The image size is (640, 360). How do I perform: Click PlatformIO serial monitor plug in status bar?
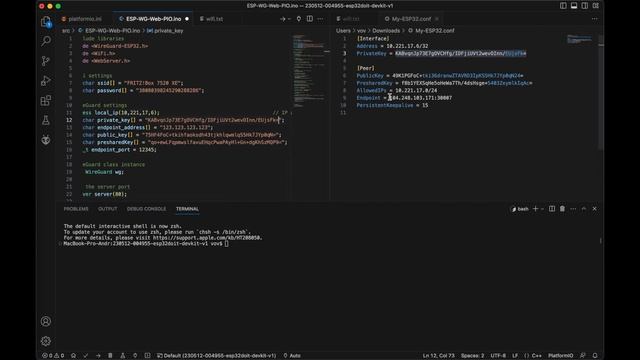pos(135,356)
